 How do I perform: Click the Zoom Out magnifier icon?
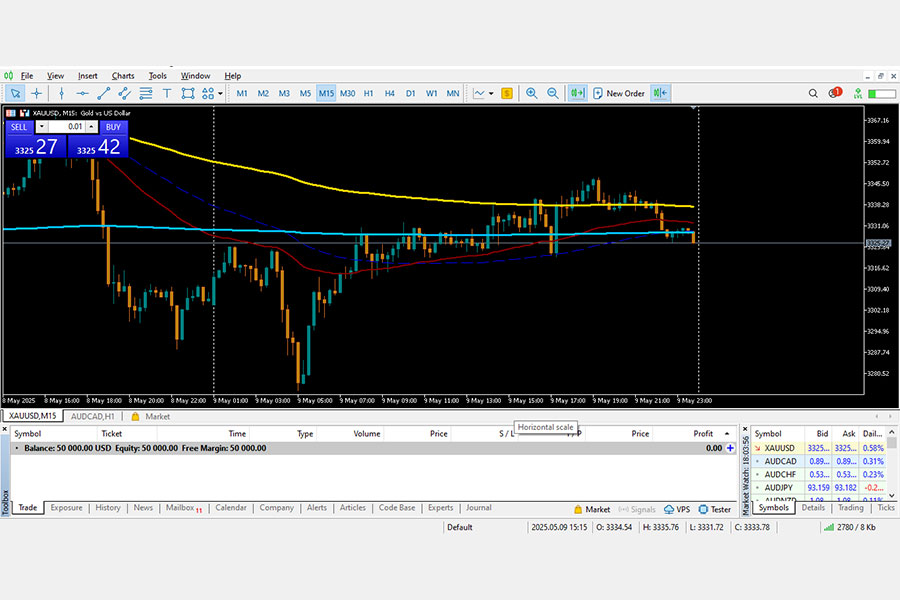coord(553,93)
